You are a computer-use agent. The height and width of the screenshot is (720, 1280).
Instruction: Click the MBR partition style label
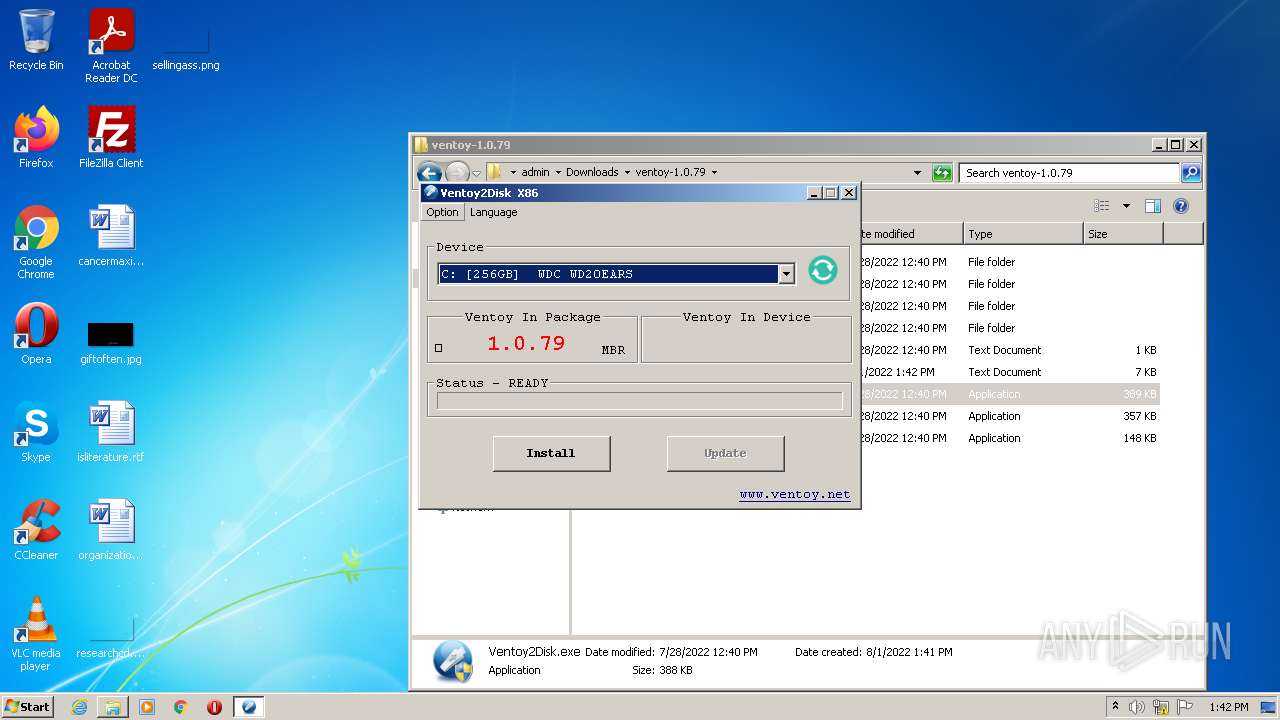[x=613, y=350]
